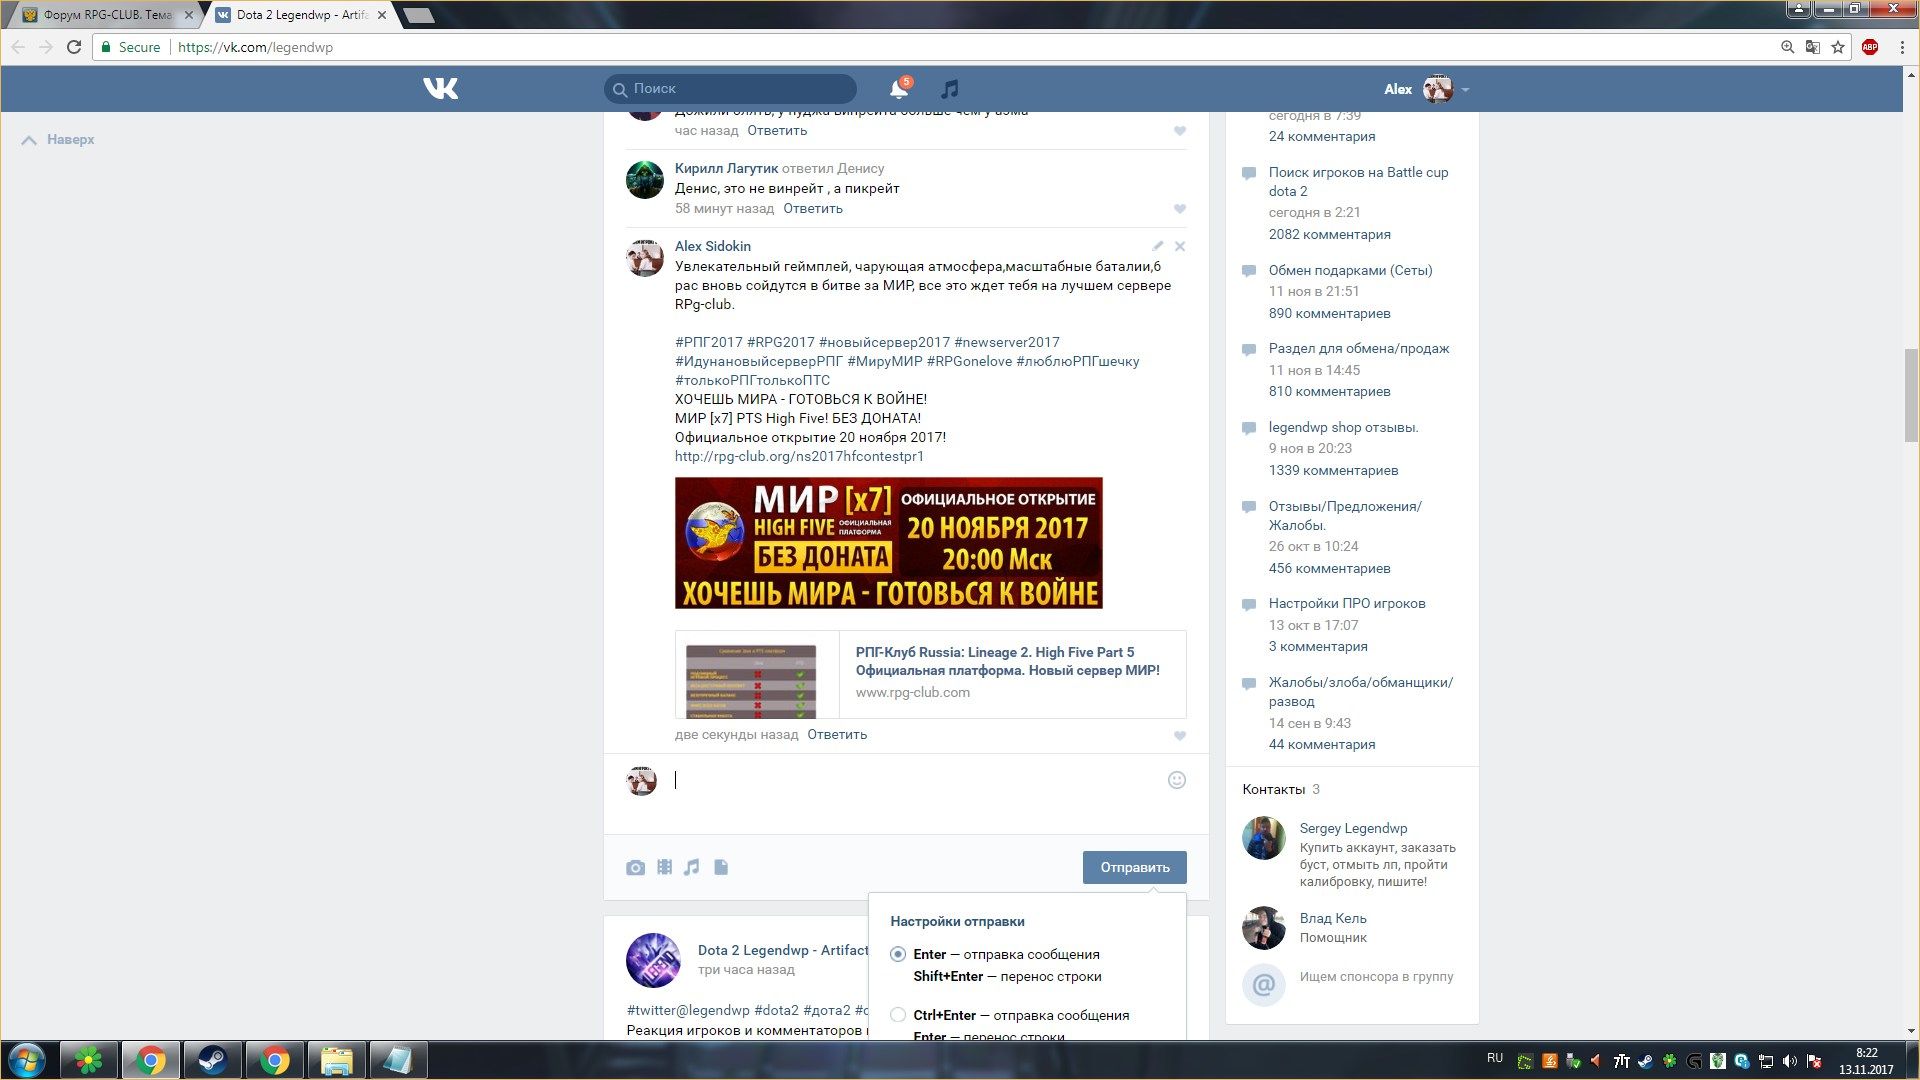Screen dimensions: 1920x1080
Task: Switch to Форум RPG-CLUB browser tab
Action: tap(105, 15)
